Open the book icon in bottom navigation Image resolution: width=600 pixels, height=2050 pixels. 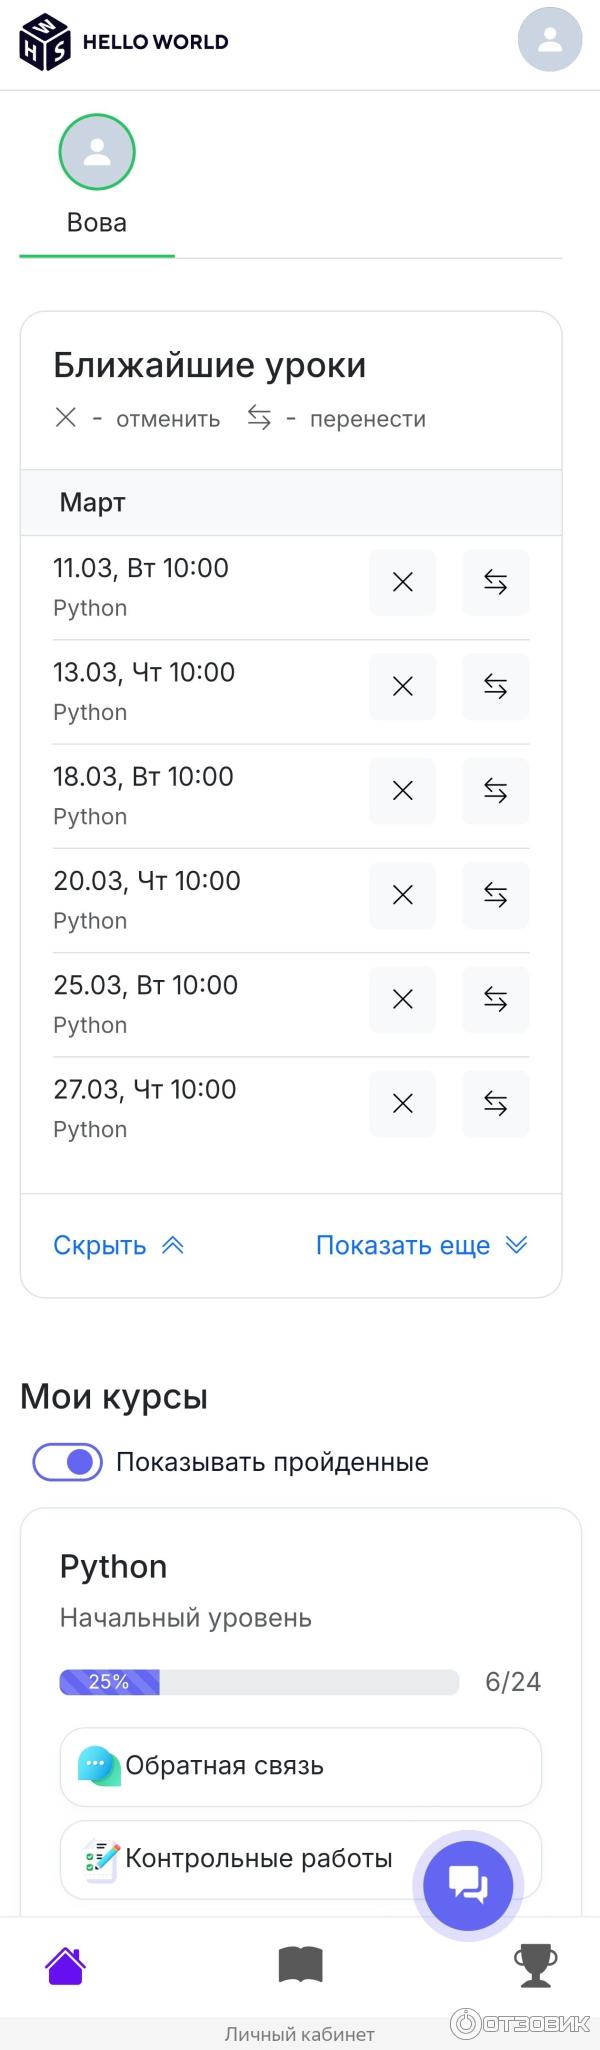coord(300,1966)
